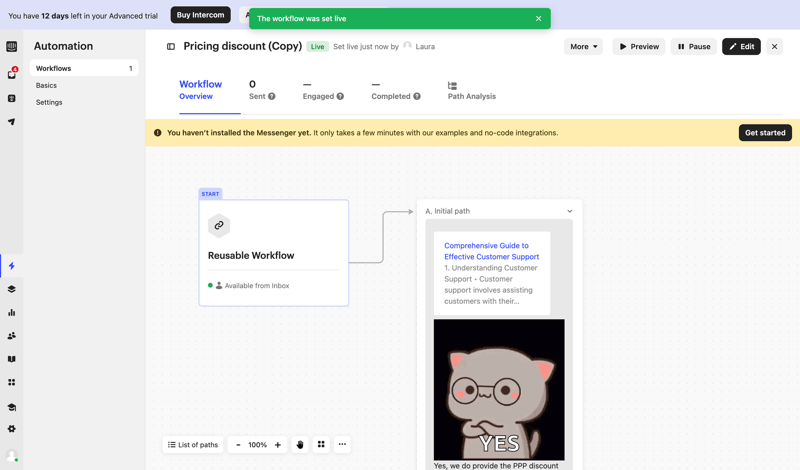Image resolution: width=800 pixels, height=470 pixels.
Task: Select Workflows in Automation menu
Action: coord(84,68)
